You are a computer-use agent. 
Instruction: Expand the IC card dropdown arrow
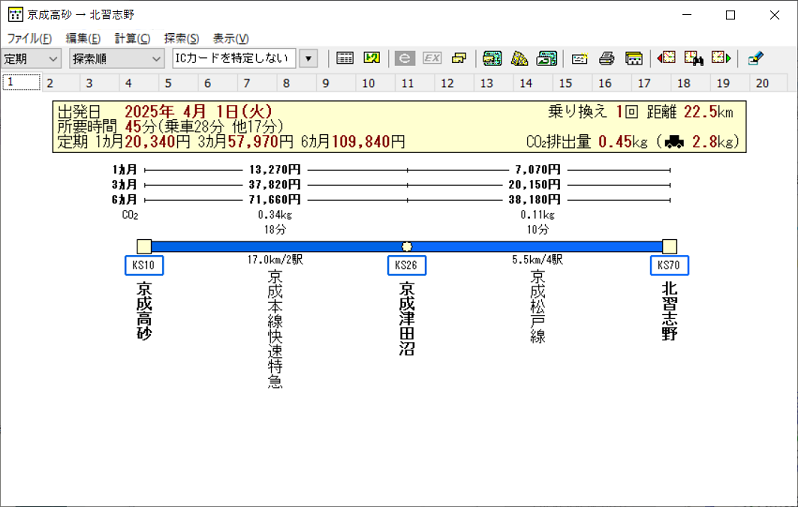pos(308,59)
